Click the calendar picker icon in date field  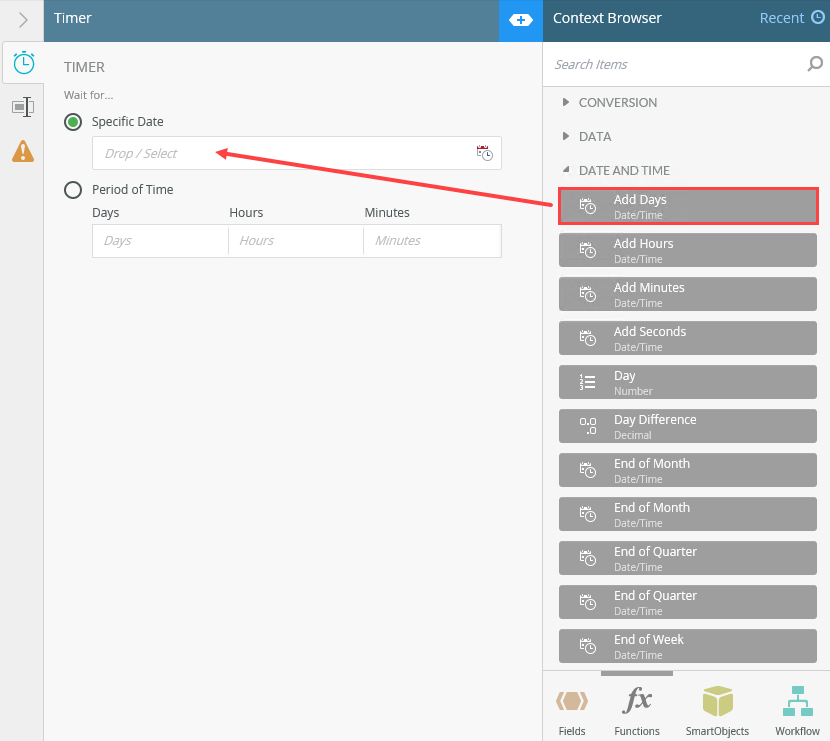click(484, 153)
